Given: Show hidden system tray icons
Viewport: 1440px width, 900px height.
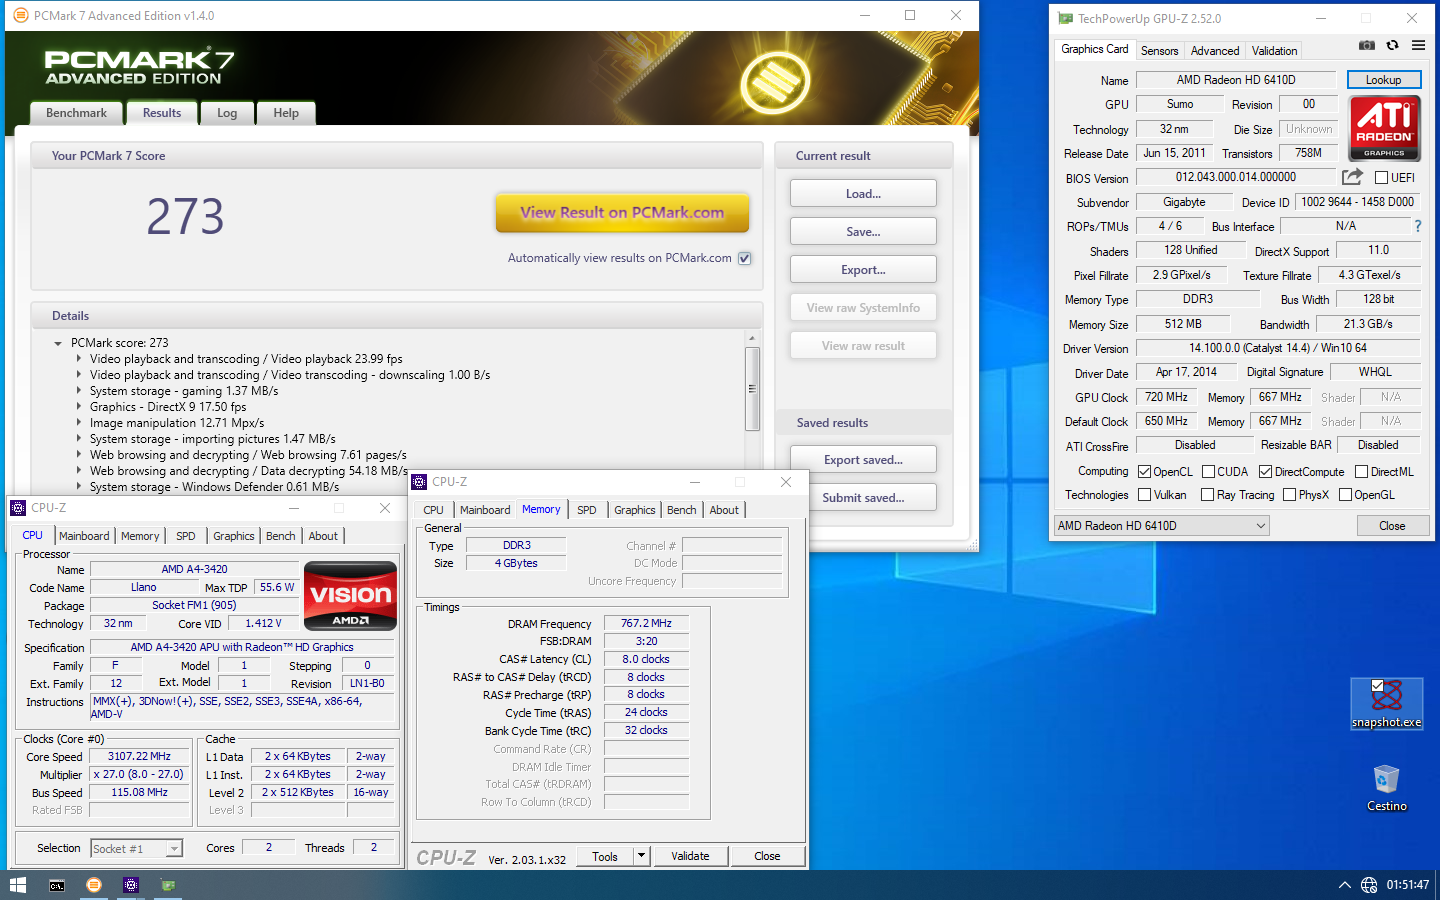Looking at the screenshot, I should [1345, 885].
